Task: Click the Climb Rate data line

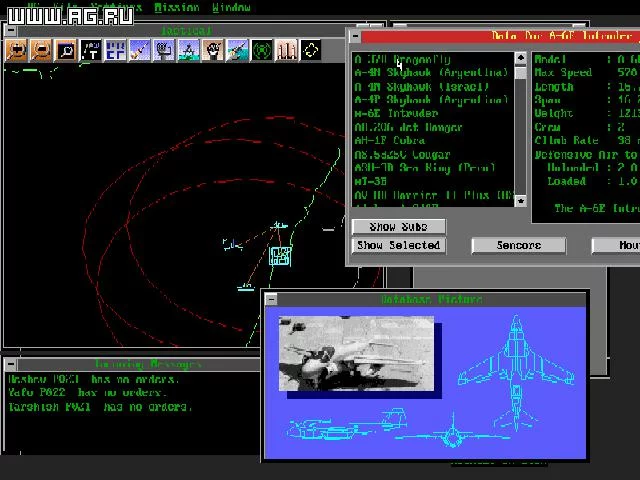Action: point(587,140)
